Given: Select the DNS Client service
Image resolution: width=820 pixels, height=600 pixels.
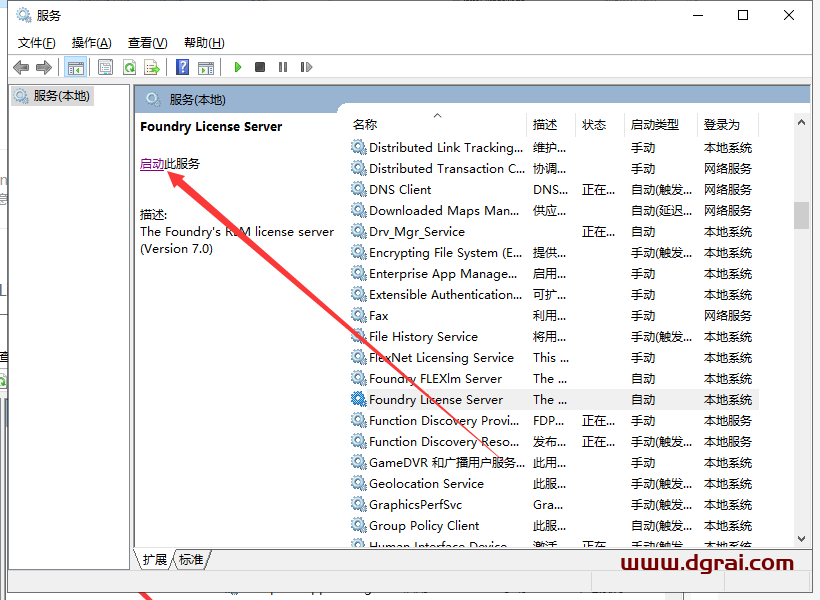Looking at the screenshot, I should pyautogui.click(x=553, y=189).
